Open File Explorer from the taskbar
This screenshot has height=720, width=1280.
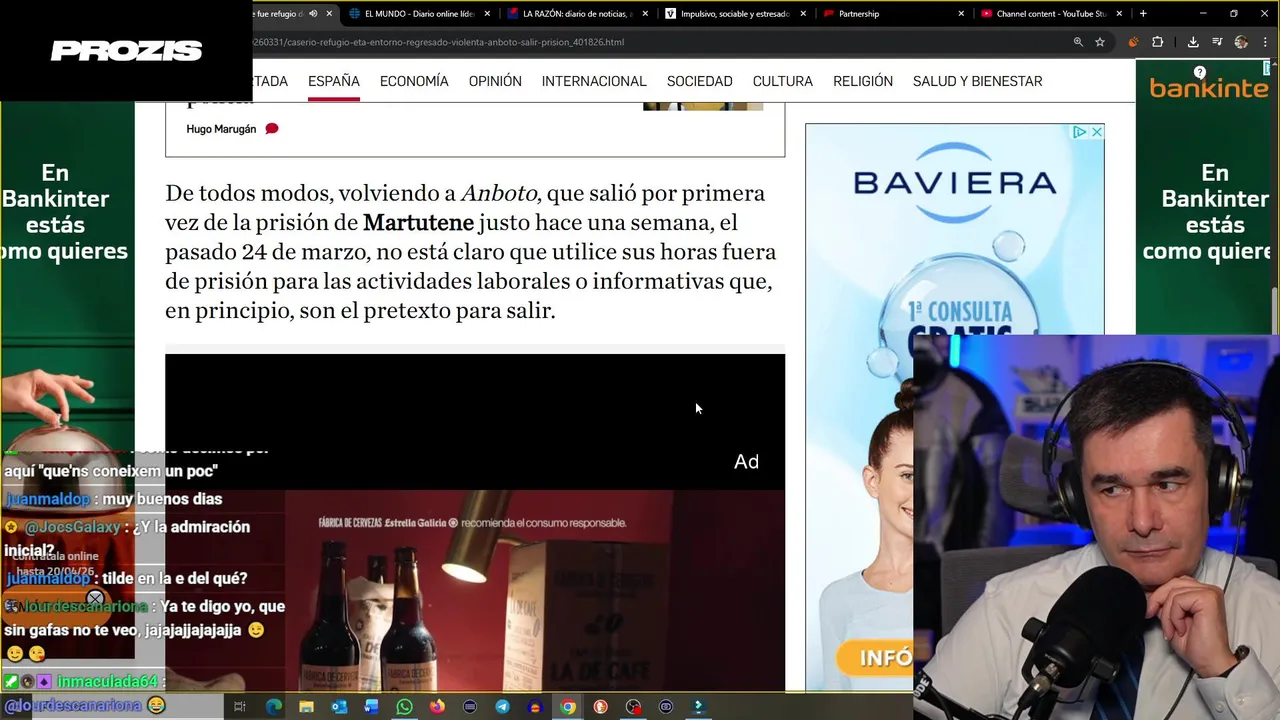[306, 707]
